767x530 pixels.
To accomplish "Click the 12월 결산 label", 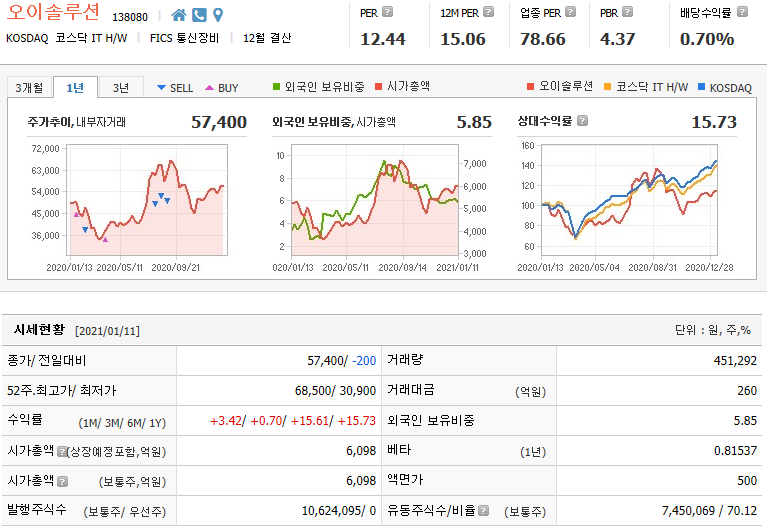I will 267,38.
